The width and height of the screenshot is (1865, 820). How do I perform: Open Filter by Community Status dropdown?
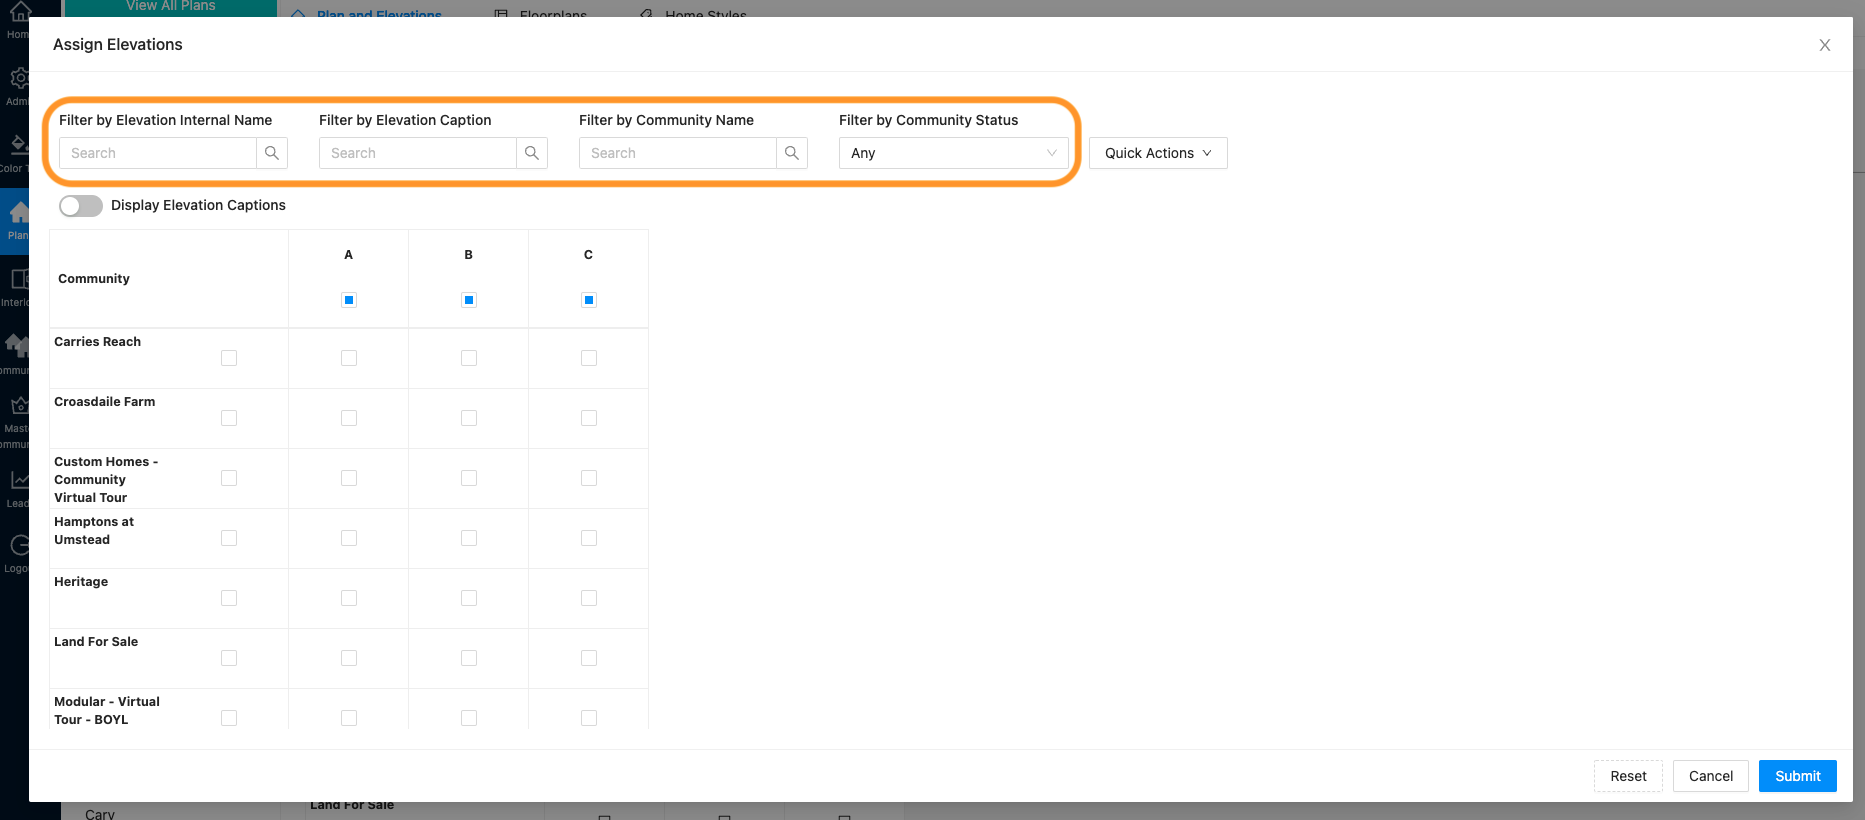(x=953, y=153)
